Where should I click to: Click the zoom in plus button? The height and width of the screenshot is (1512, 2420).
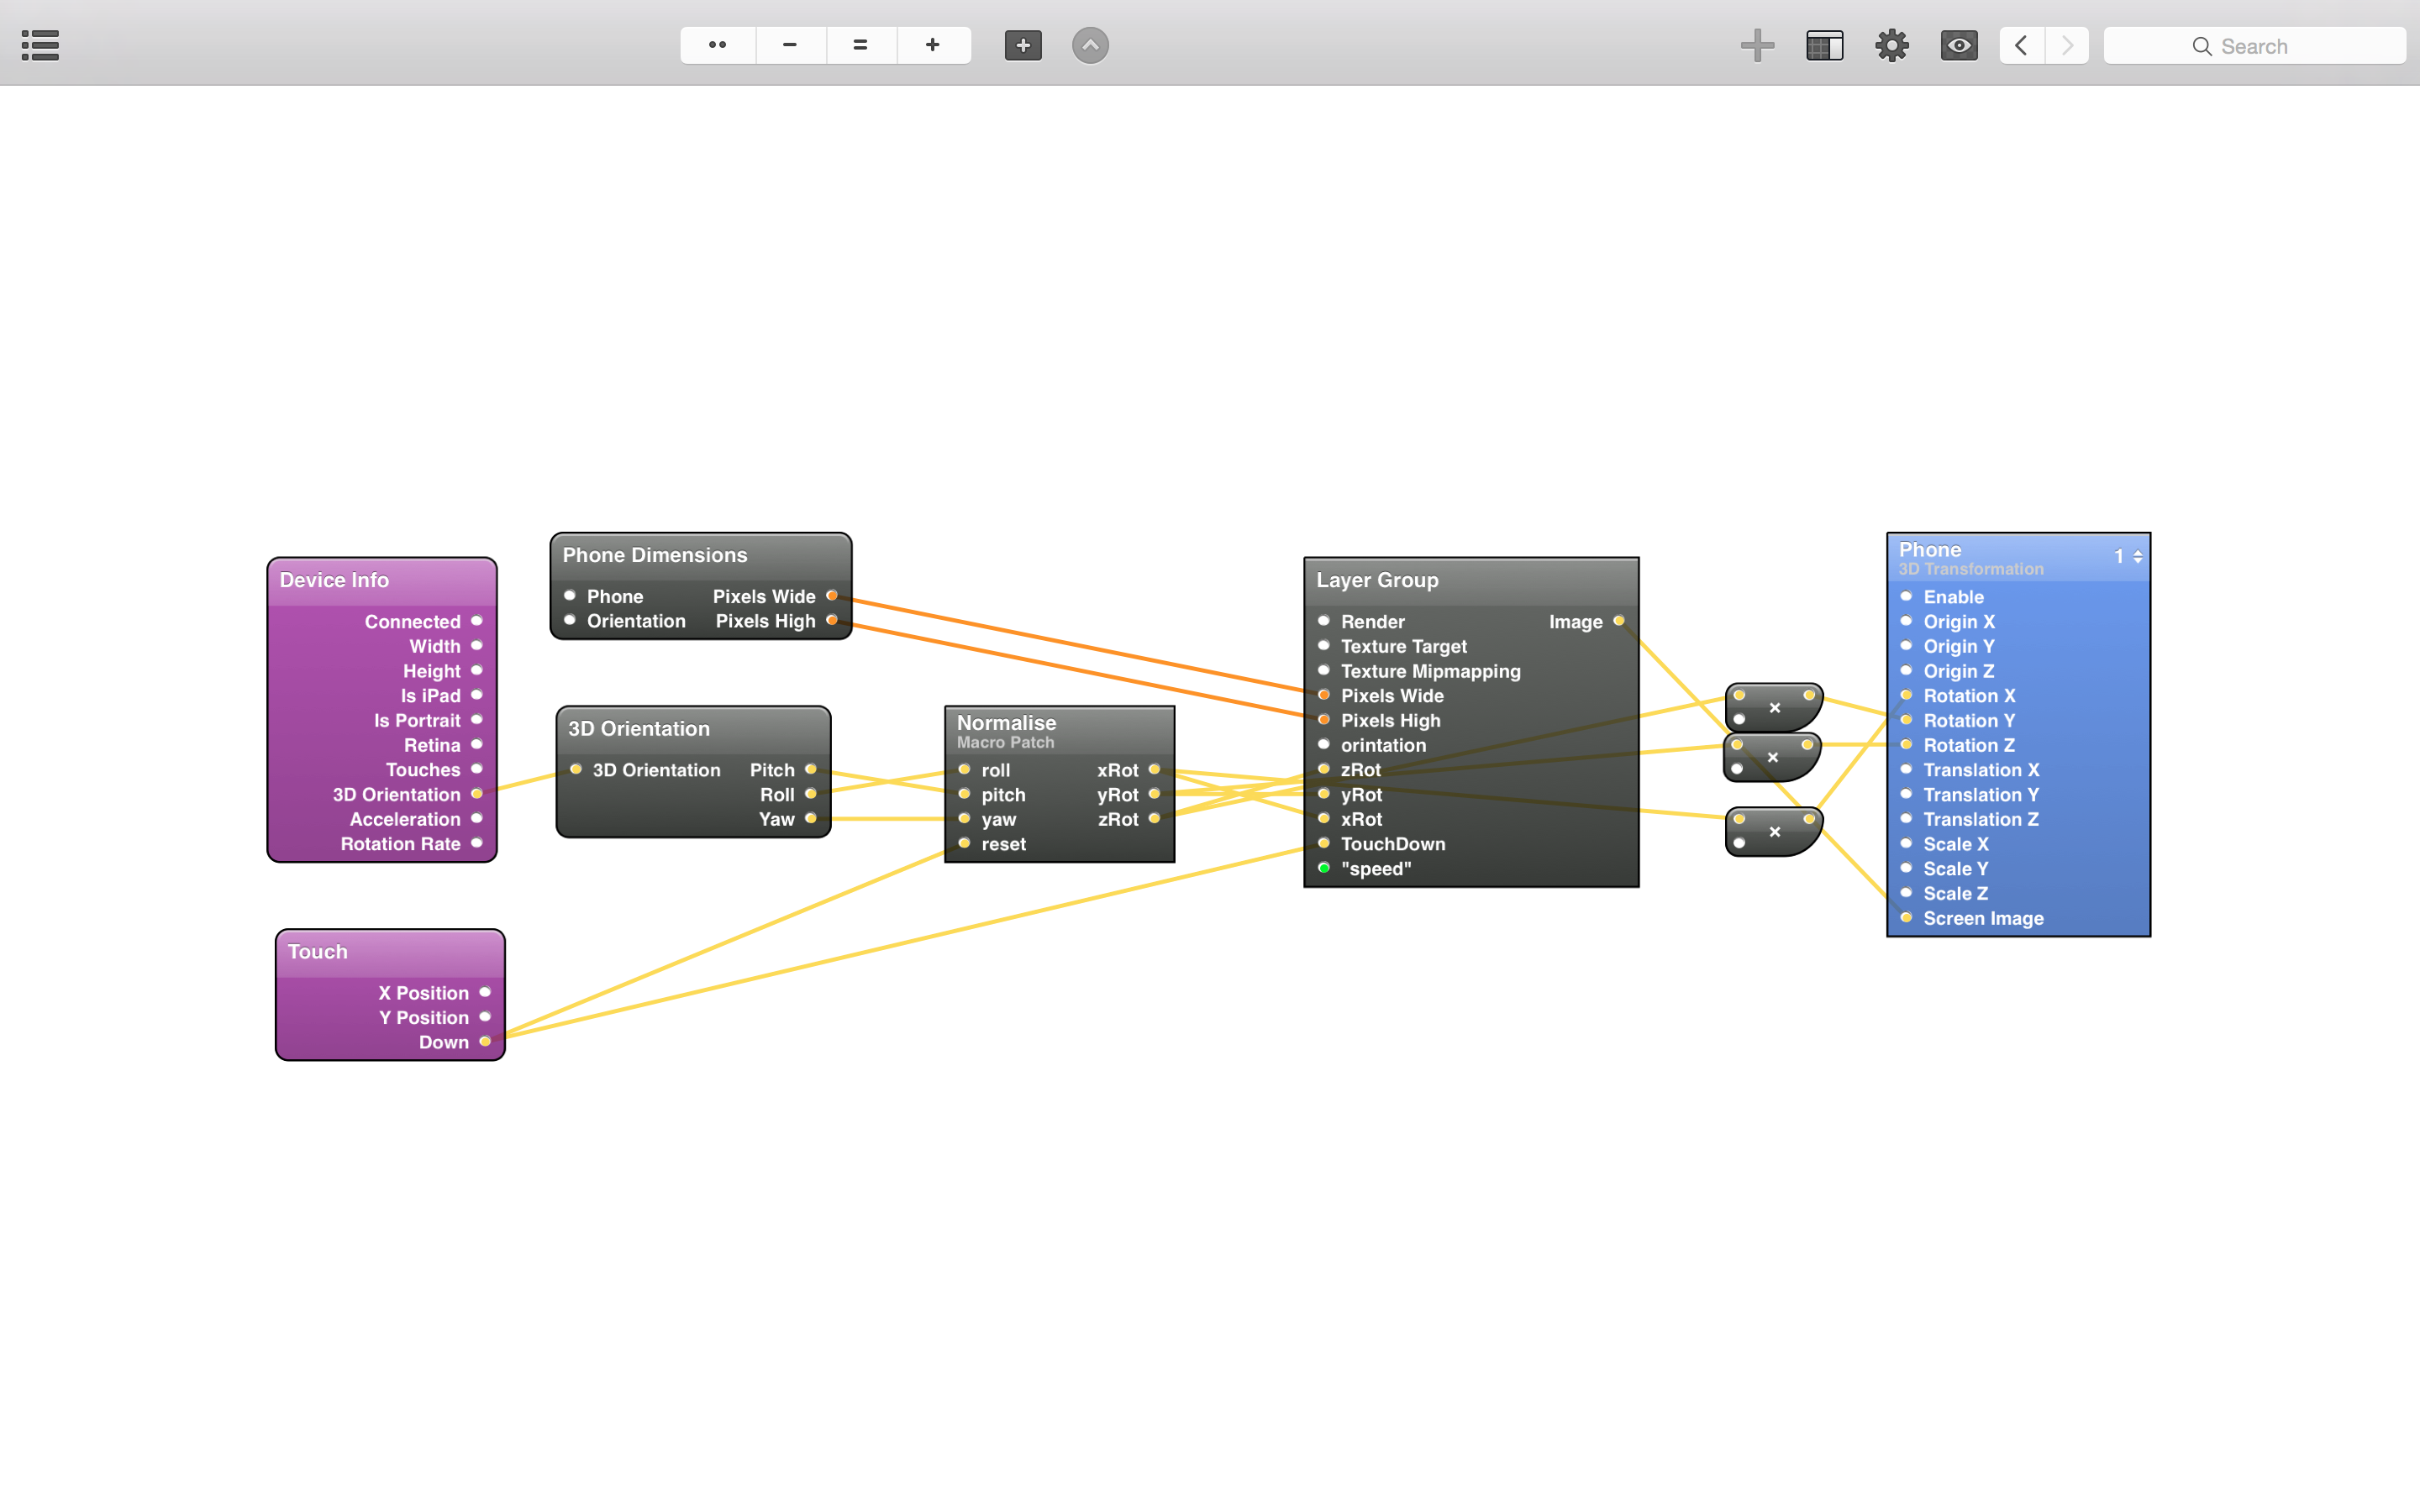pos(933,45)
